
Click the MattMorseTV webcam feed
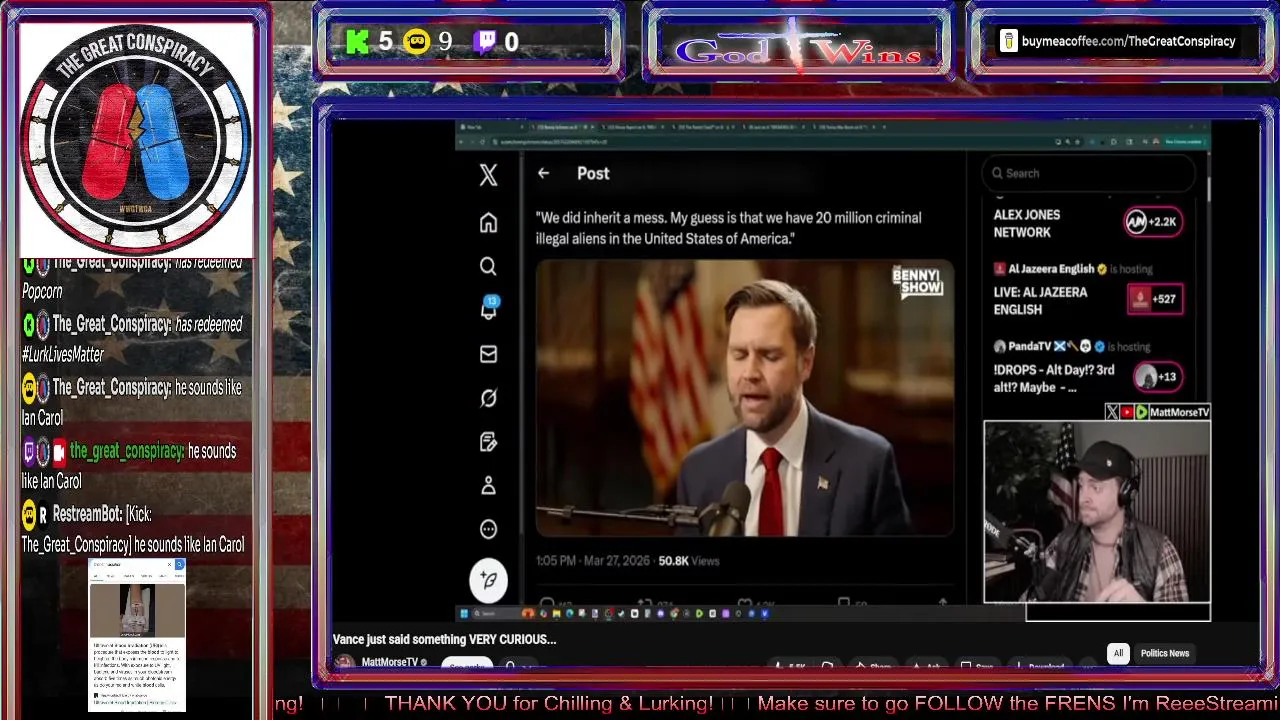tap(1097, 511)
